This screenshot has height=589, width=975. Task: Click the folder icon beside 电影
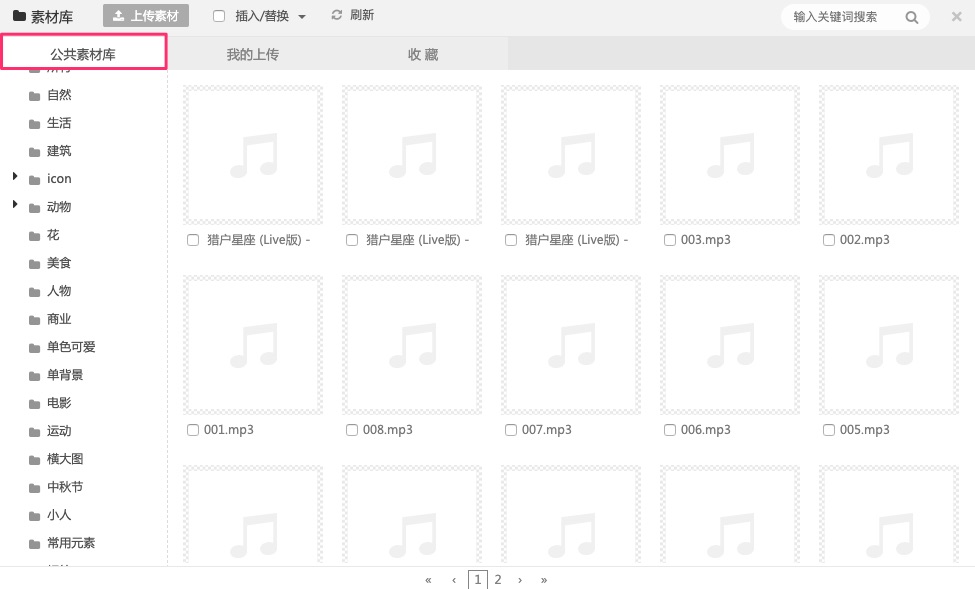pyautogui.click(x=35, y=404)
